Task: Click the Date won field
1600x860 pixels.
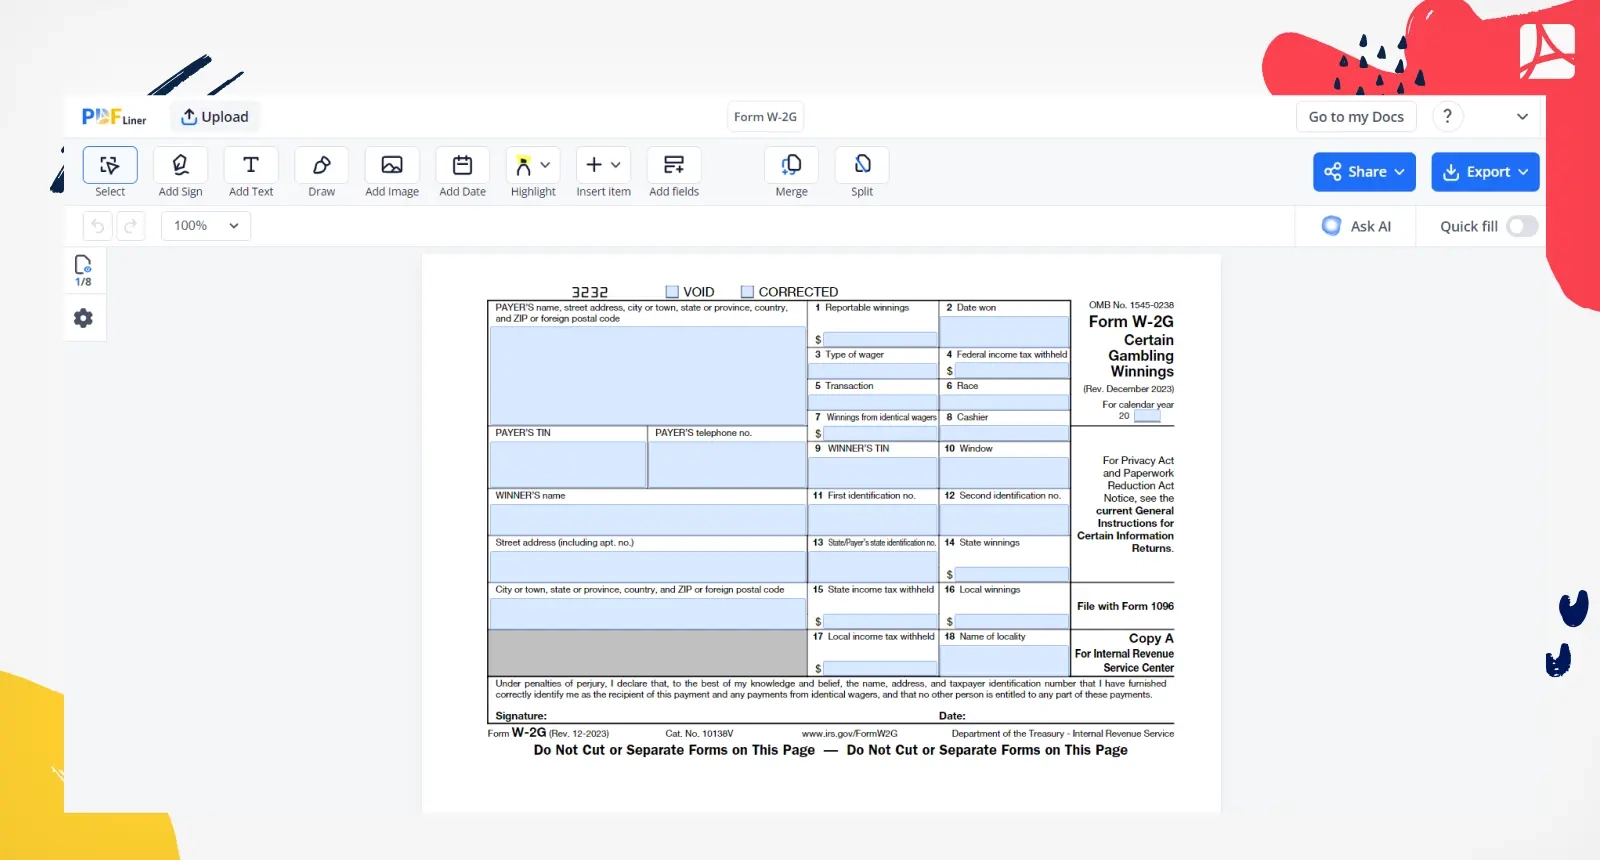Action: coord(1005,331)
